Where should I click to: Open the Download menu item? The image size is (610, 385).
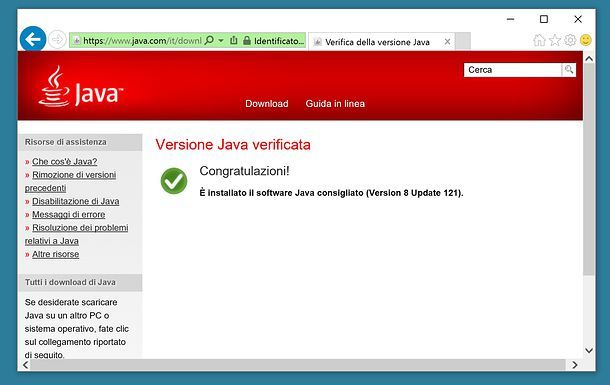tap(267, 104)
